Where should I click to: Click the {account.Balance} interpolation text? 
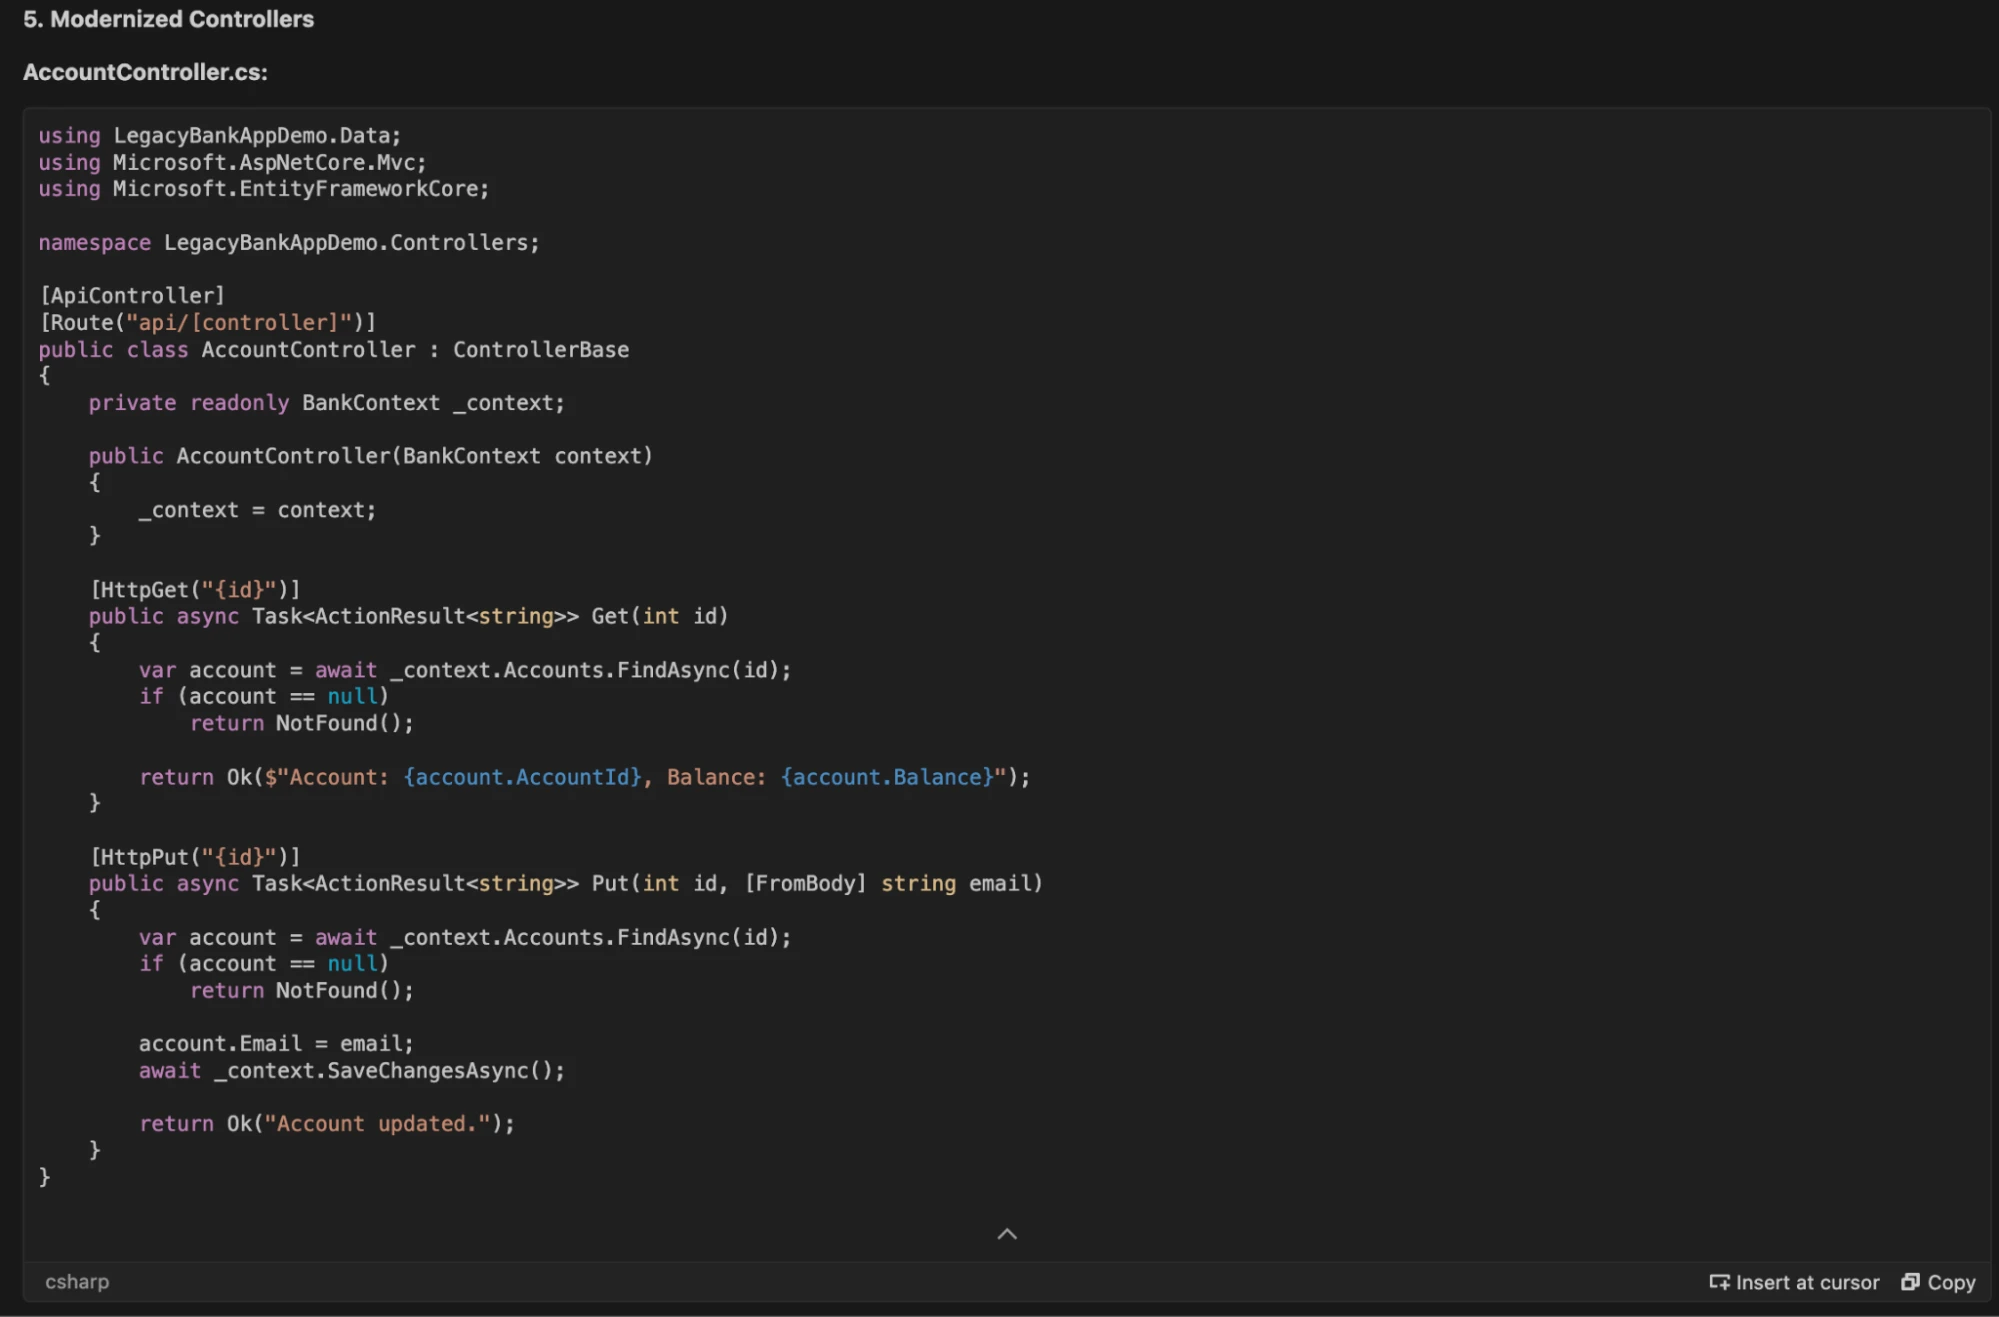point(887,777)
